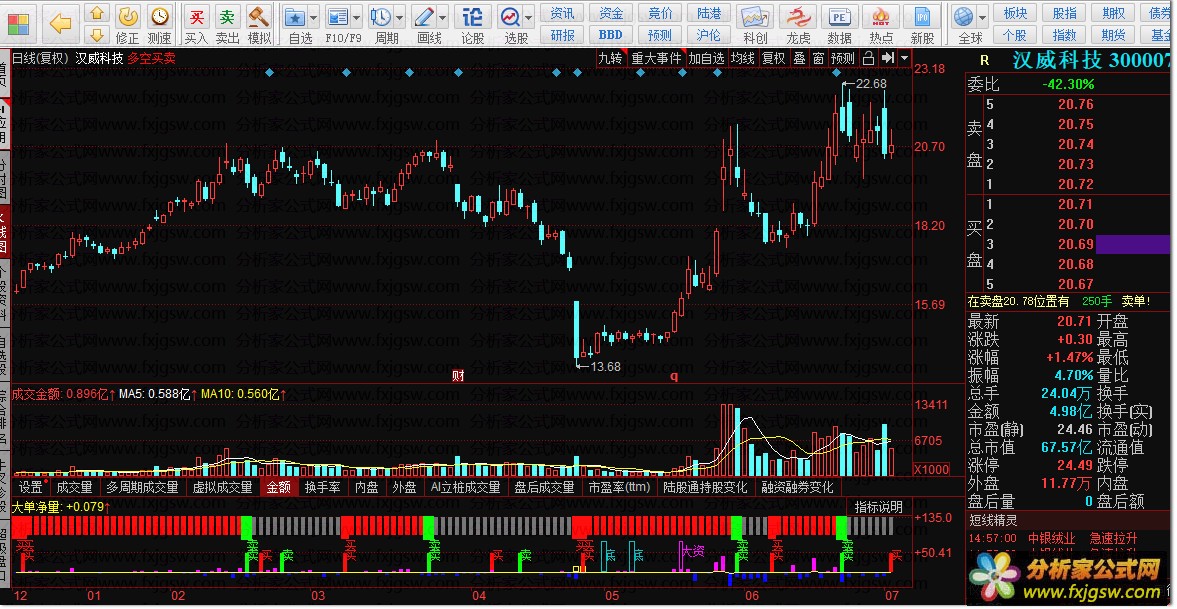
Task: Expand the 全球 dropdown arrow
Action: (983, 17)
